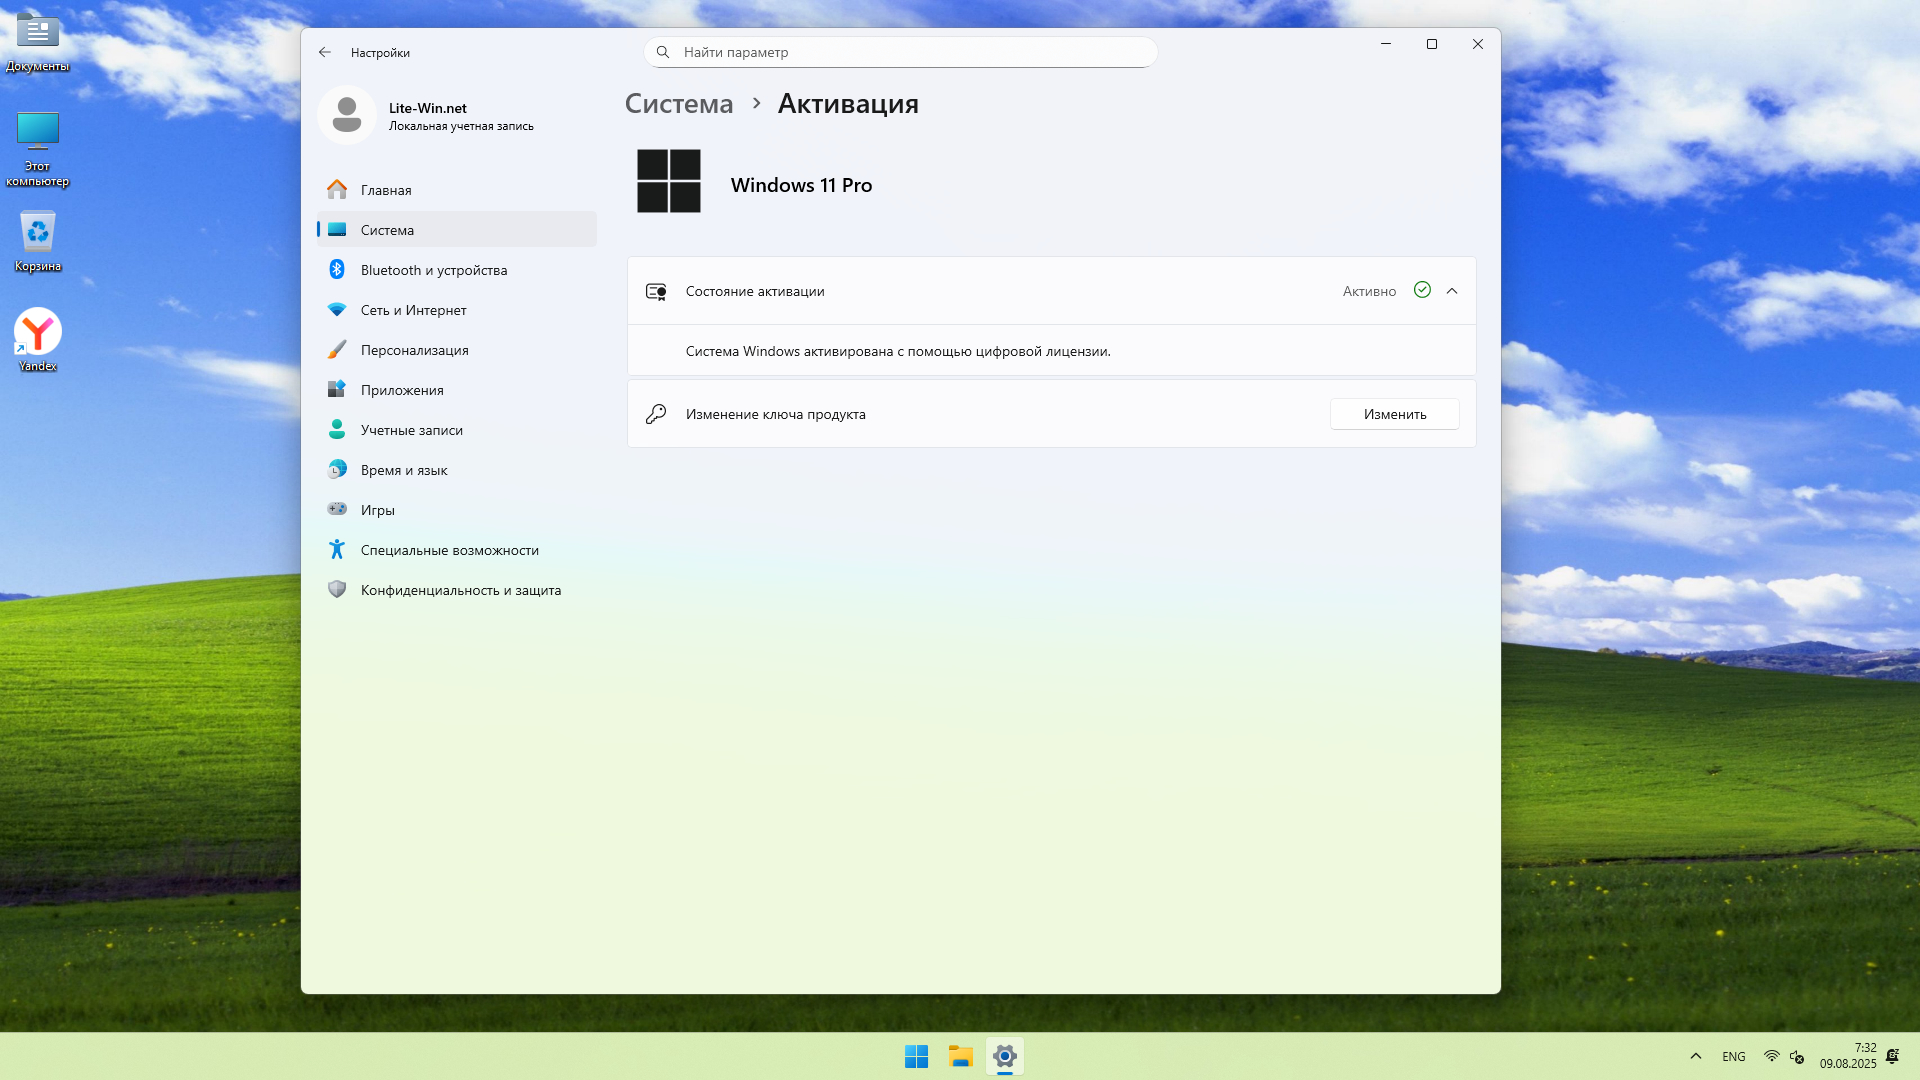Go to Система breadcrumb link
The height and width of the screenshot is (1080, 1920).
coord(679,104)
